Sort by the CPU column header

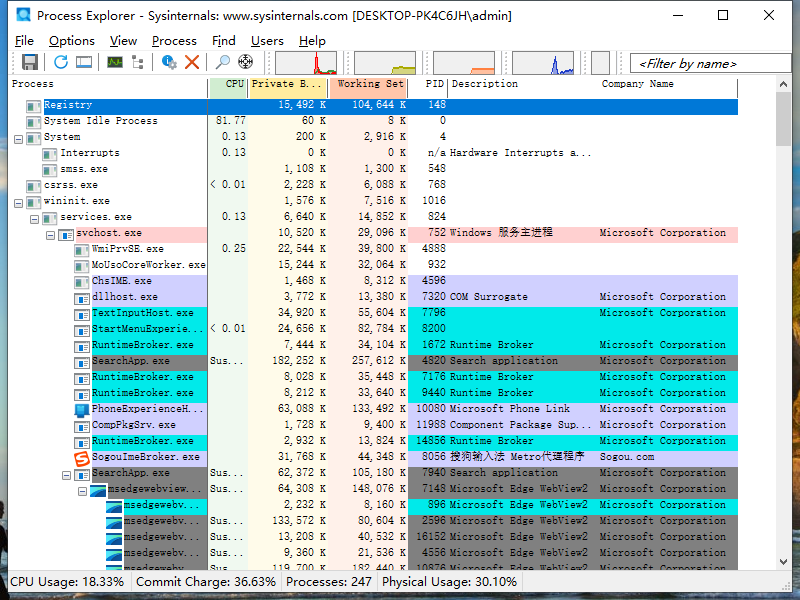(228, 87)
